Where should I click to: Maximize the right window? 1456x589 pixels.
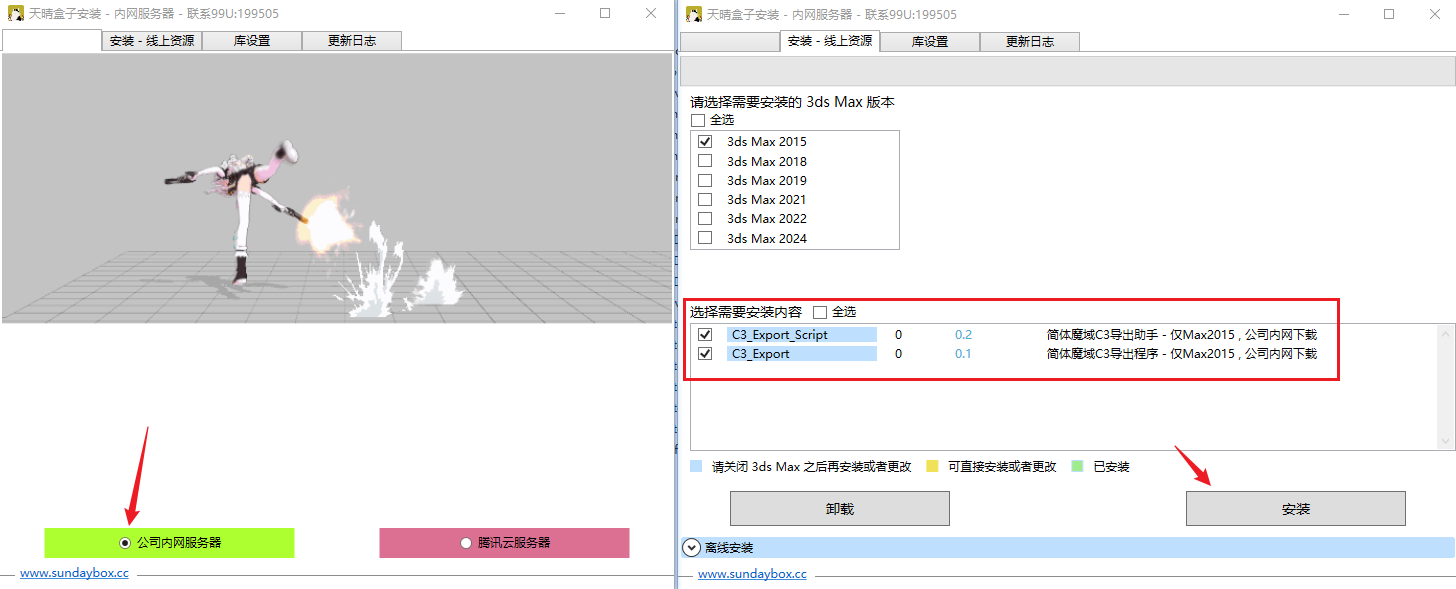tap(1389, 14)
